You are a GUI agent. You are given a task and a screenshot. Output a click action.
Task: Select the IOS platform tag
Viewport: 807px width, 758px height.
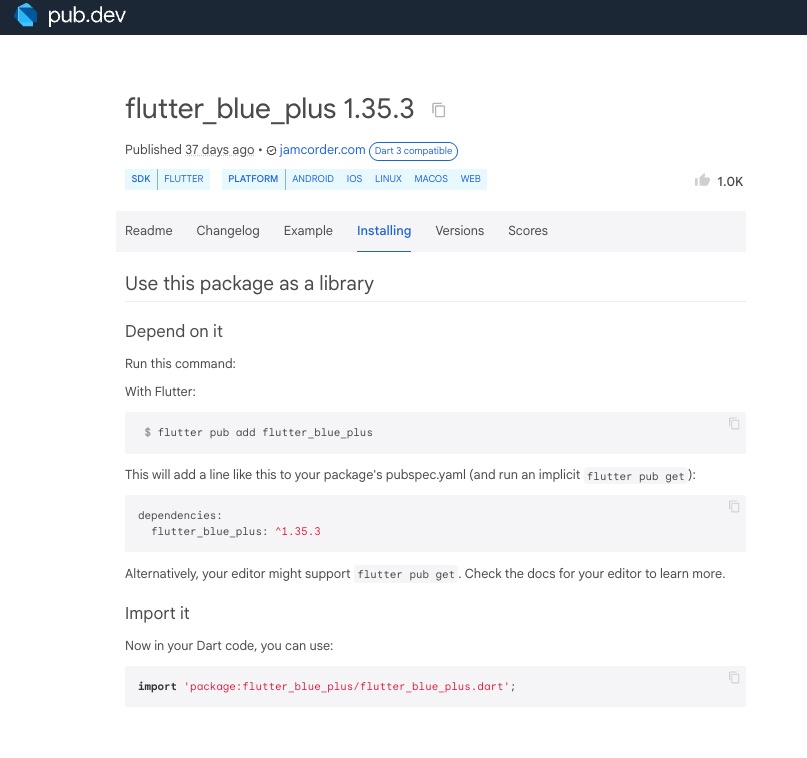click(x=354, y=179)
